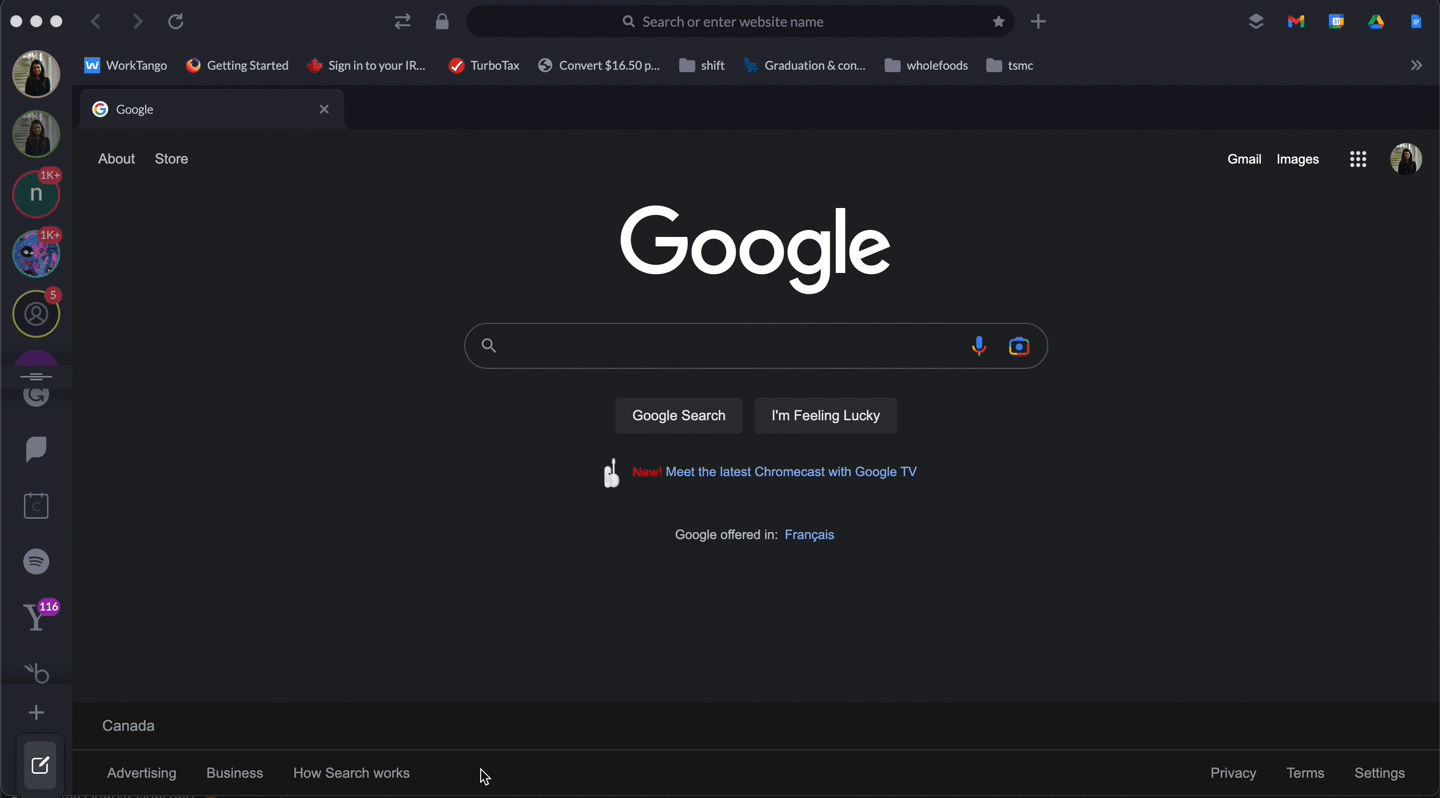Switch Google to Français
The image size is (1440, 798).
(809, 535)
